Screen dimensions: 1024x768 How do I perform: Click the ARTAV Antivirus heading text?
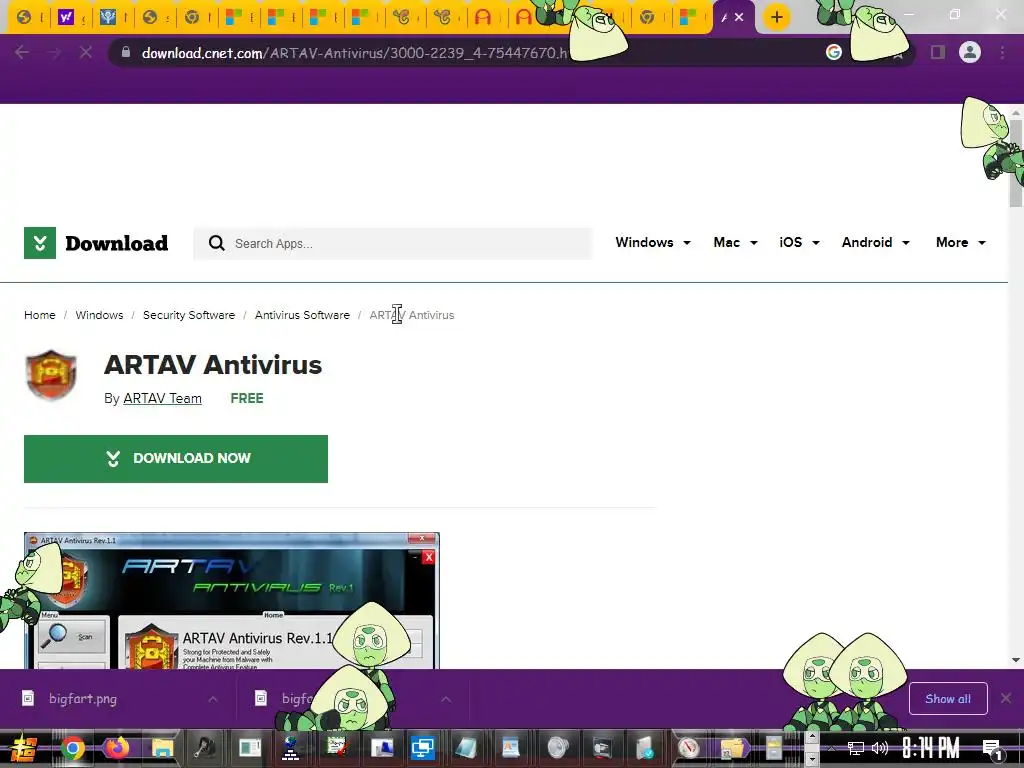(x=213, y=364)
